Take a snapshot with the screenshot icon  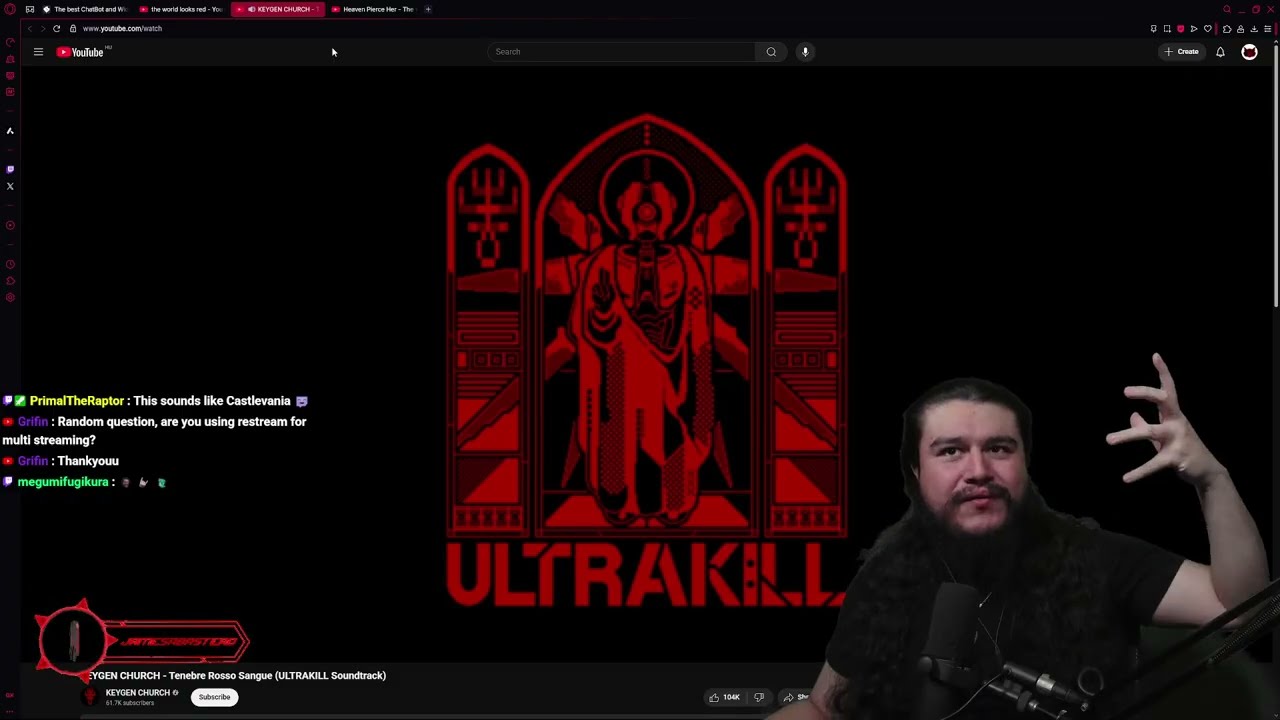click(x=1167, y=29)
